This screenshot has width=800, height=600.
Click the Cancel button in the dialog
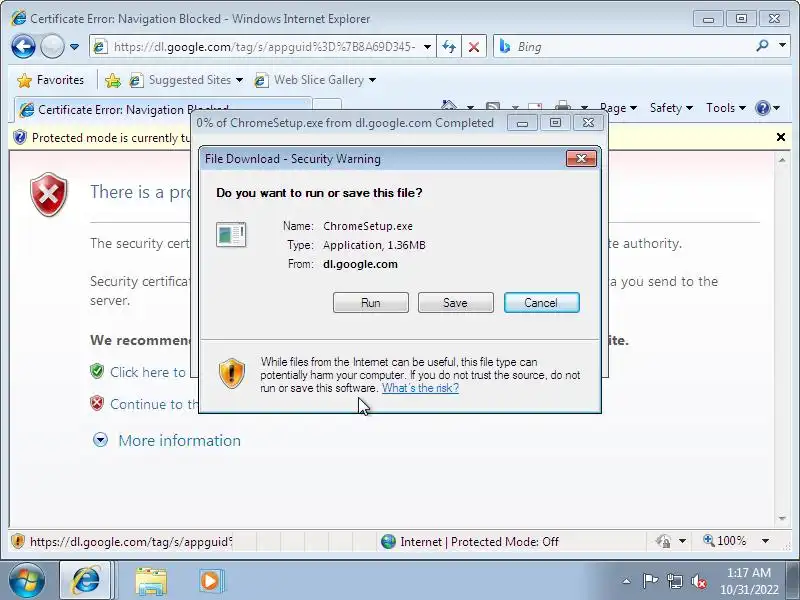pyautogui.click(x=541, y=303)
